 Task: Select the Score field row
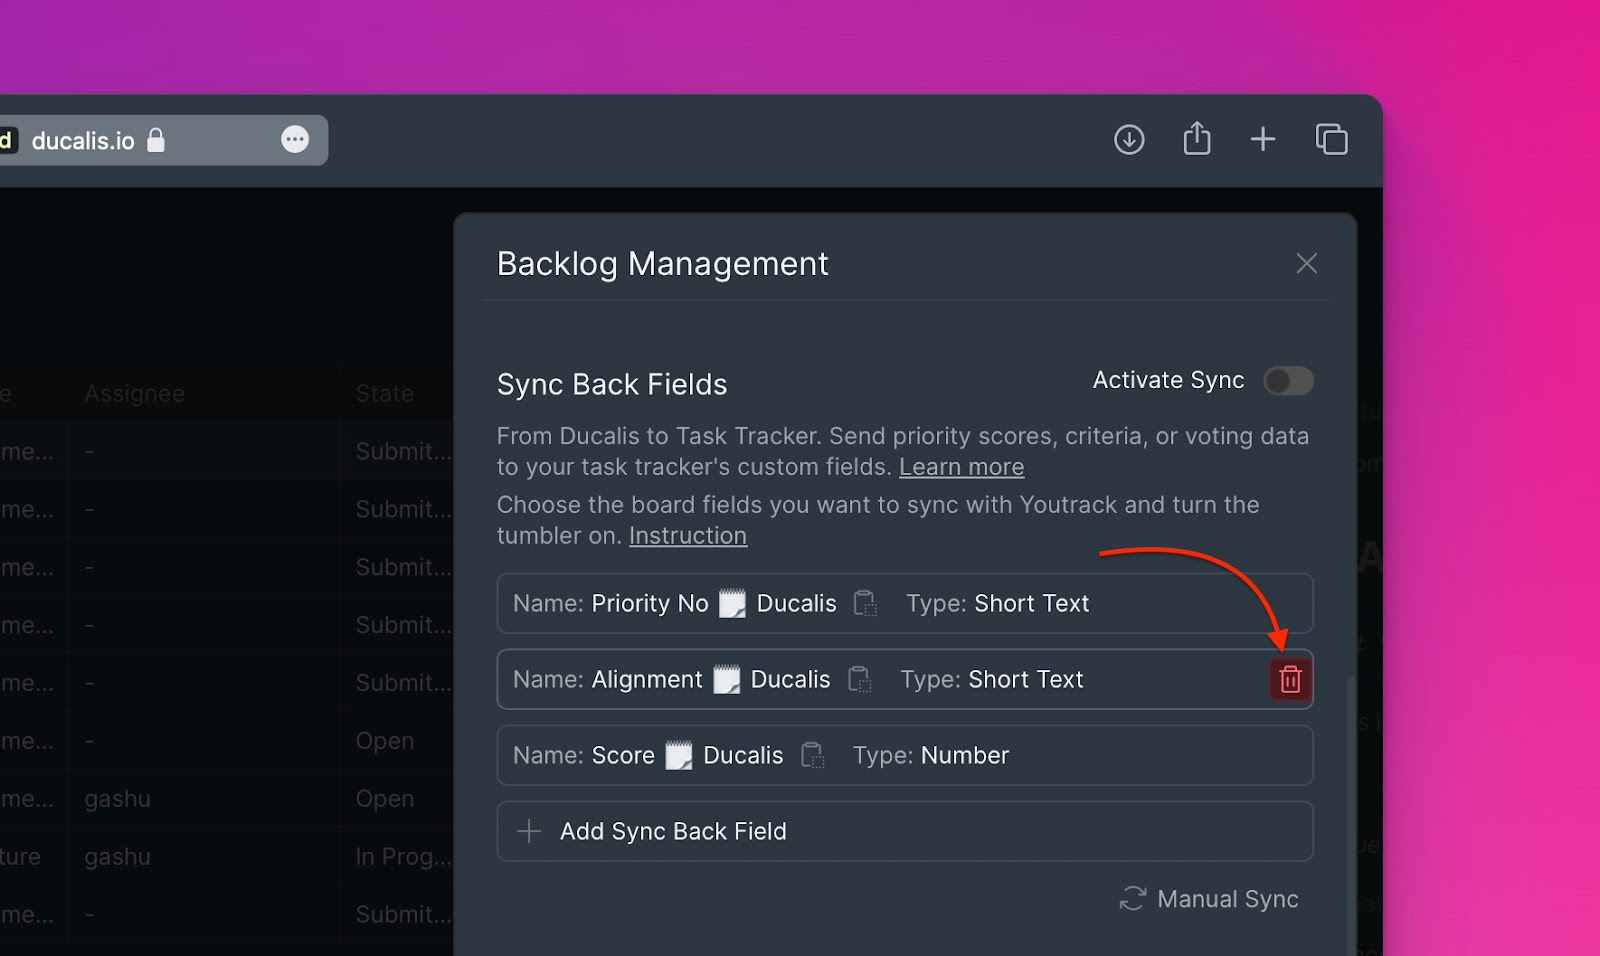point(905,755)
